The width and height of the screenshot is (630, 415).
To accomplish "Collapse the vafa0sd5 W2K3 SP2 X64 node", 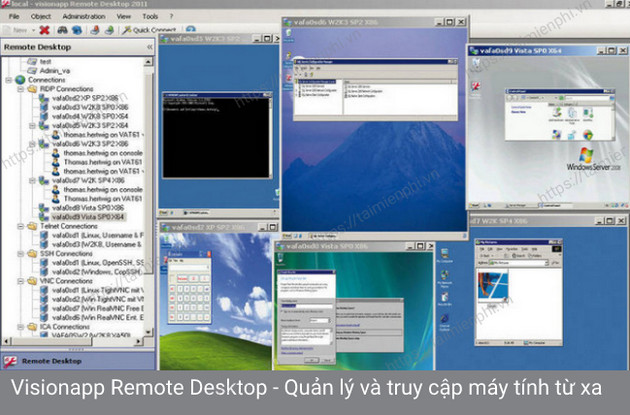I will 32,126.
